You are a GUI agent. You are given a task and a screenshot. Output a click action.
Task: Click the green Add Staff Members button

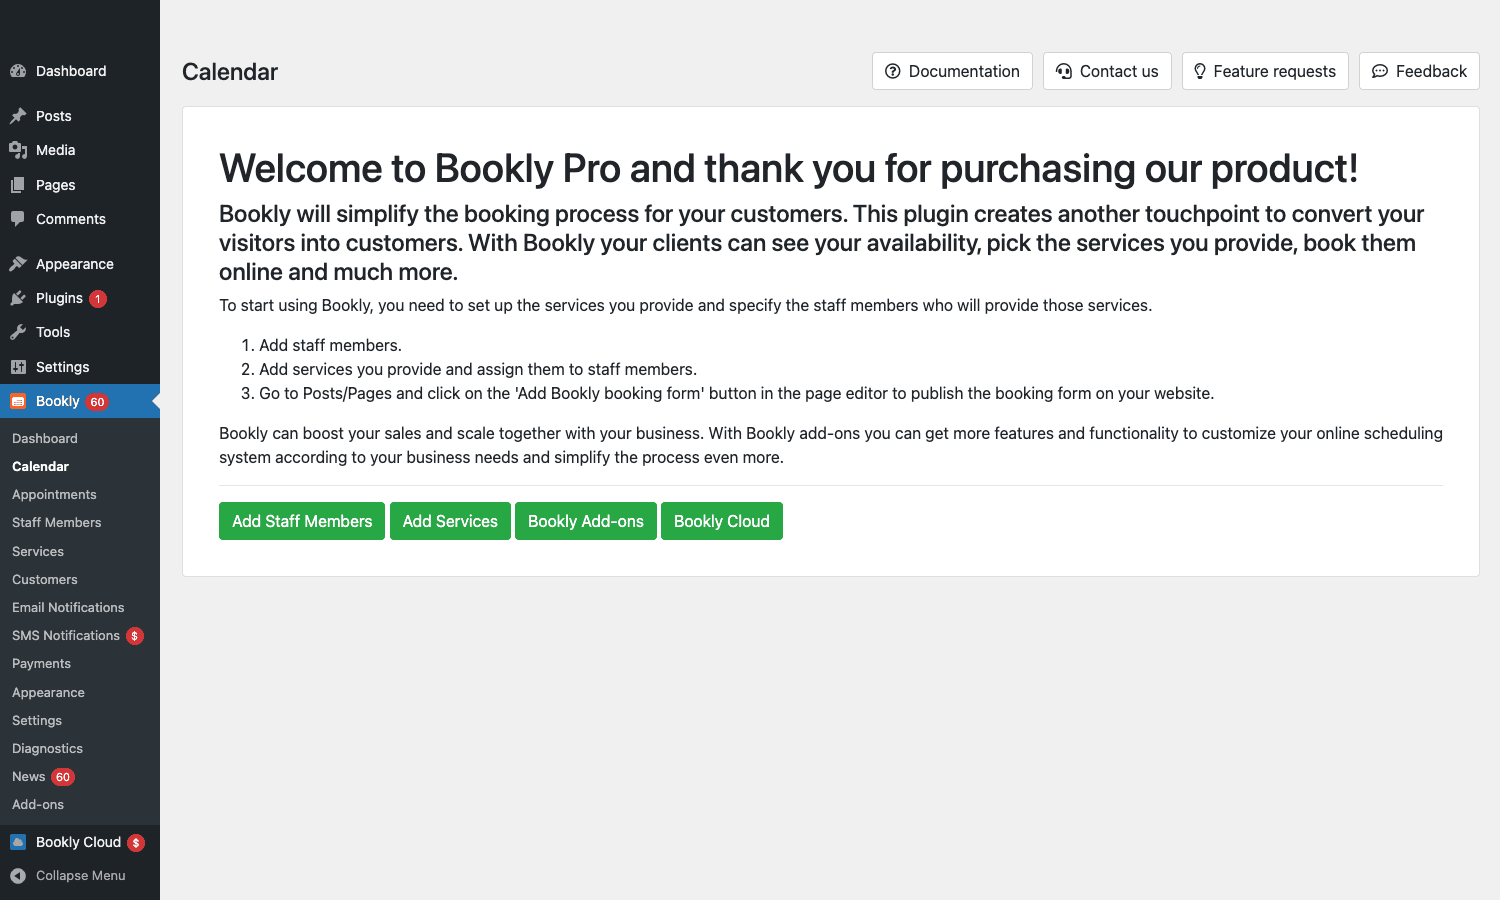[302, 521]
